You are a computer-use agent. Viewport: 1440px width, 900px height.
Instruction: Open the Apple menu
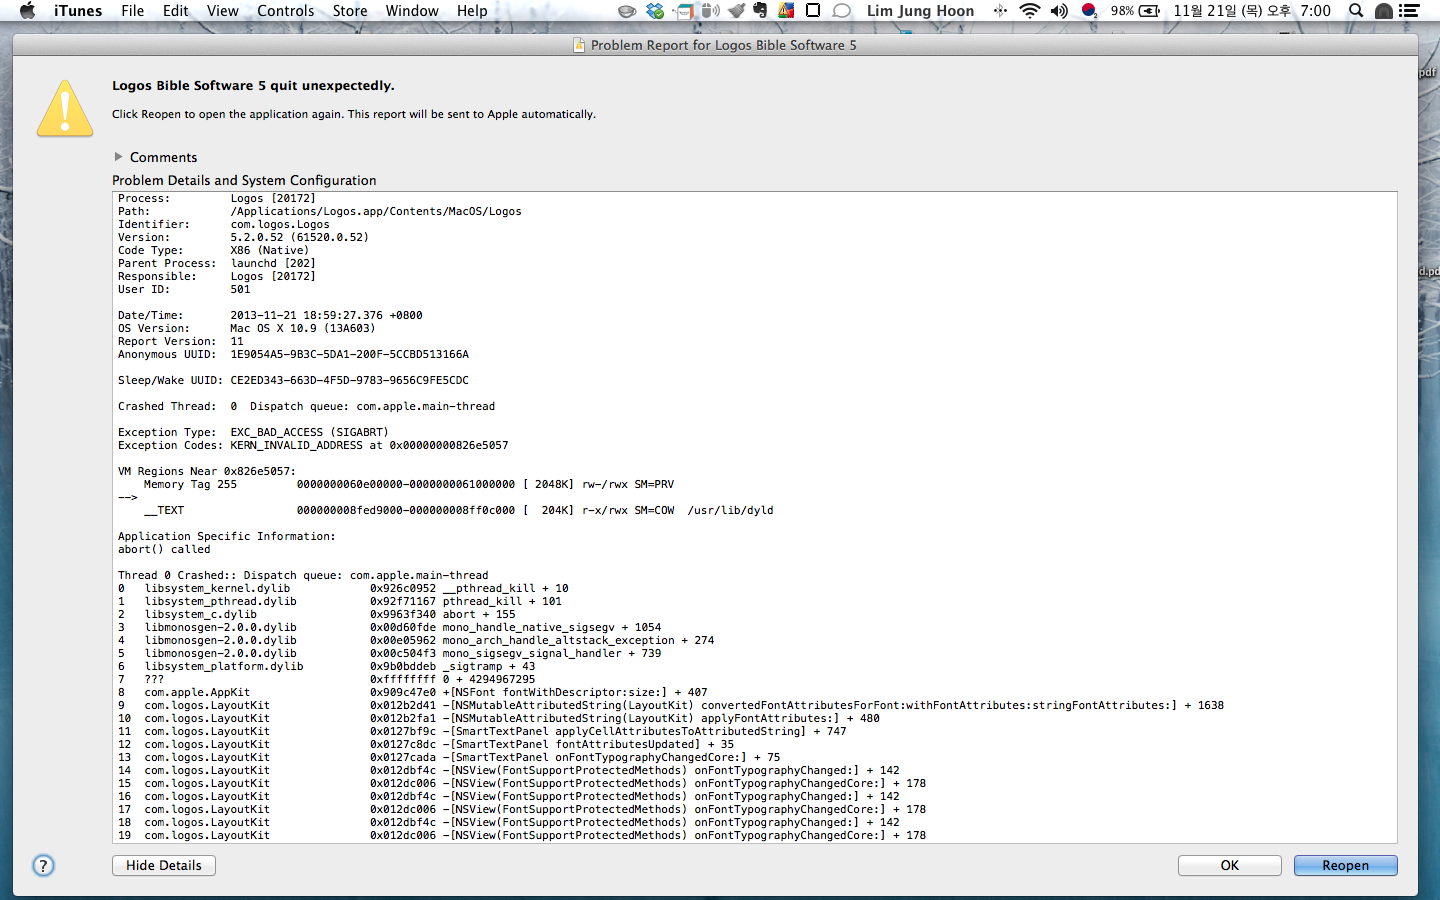point(27,11)
